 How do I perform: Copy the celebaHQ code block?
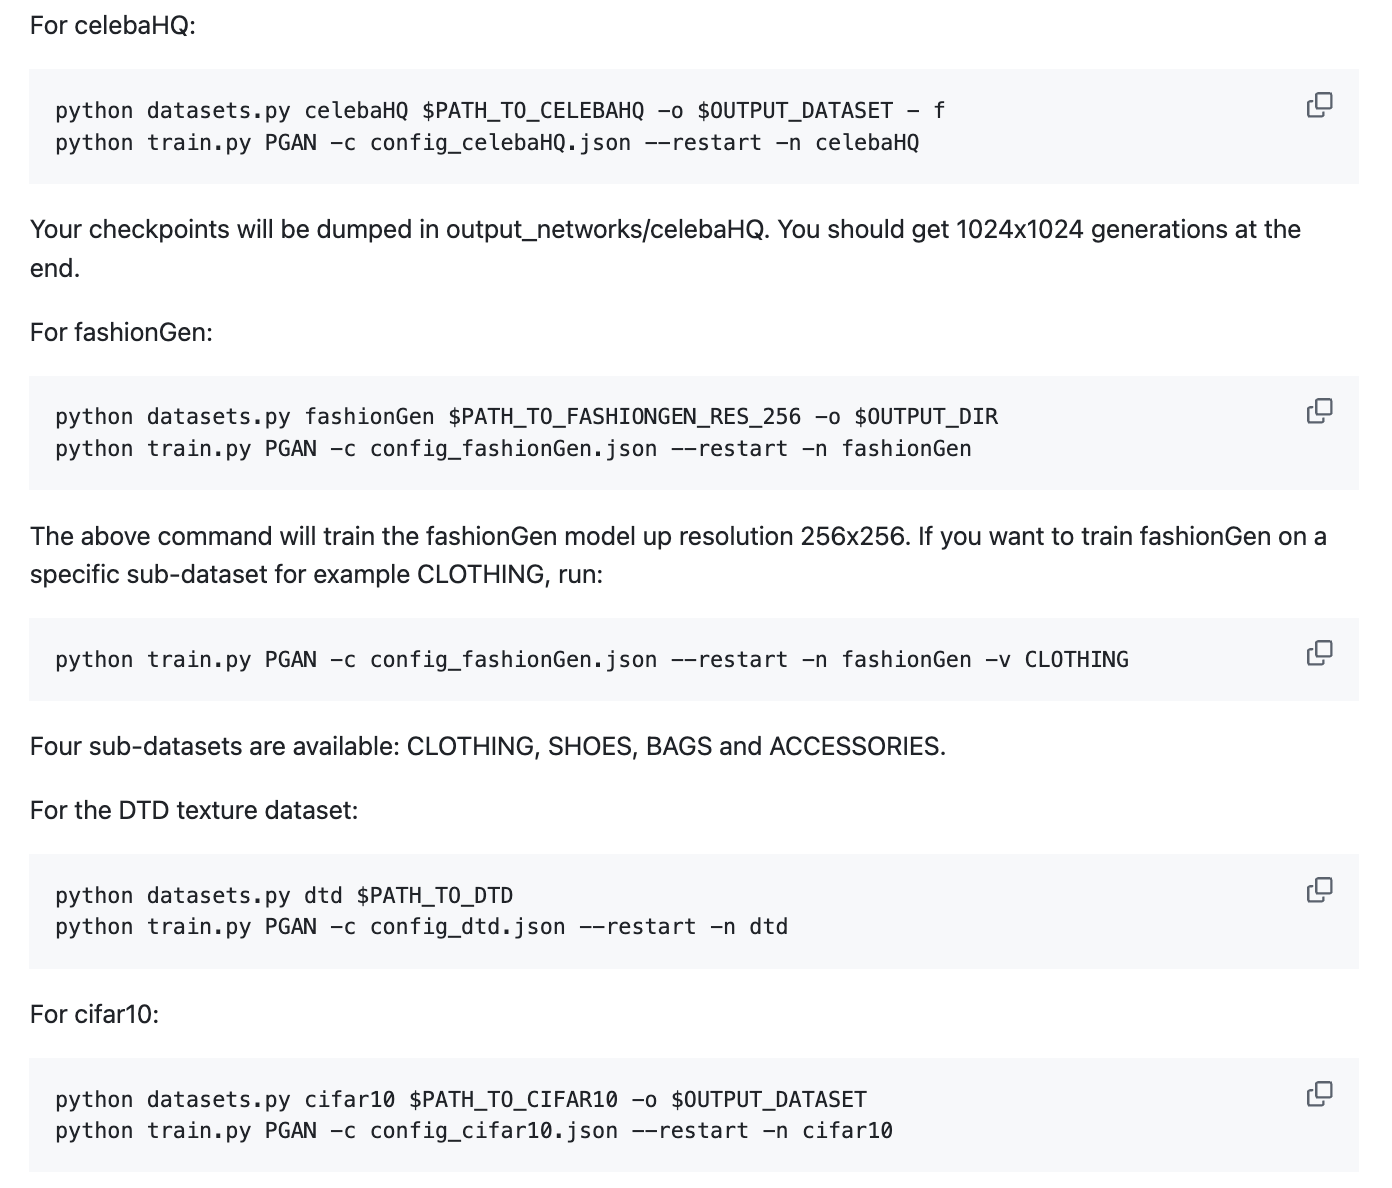[1319, 105]
